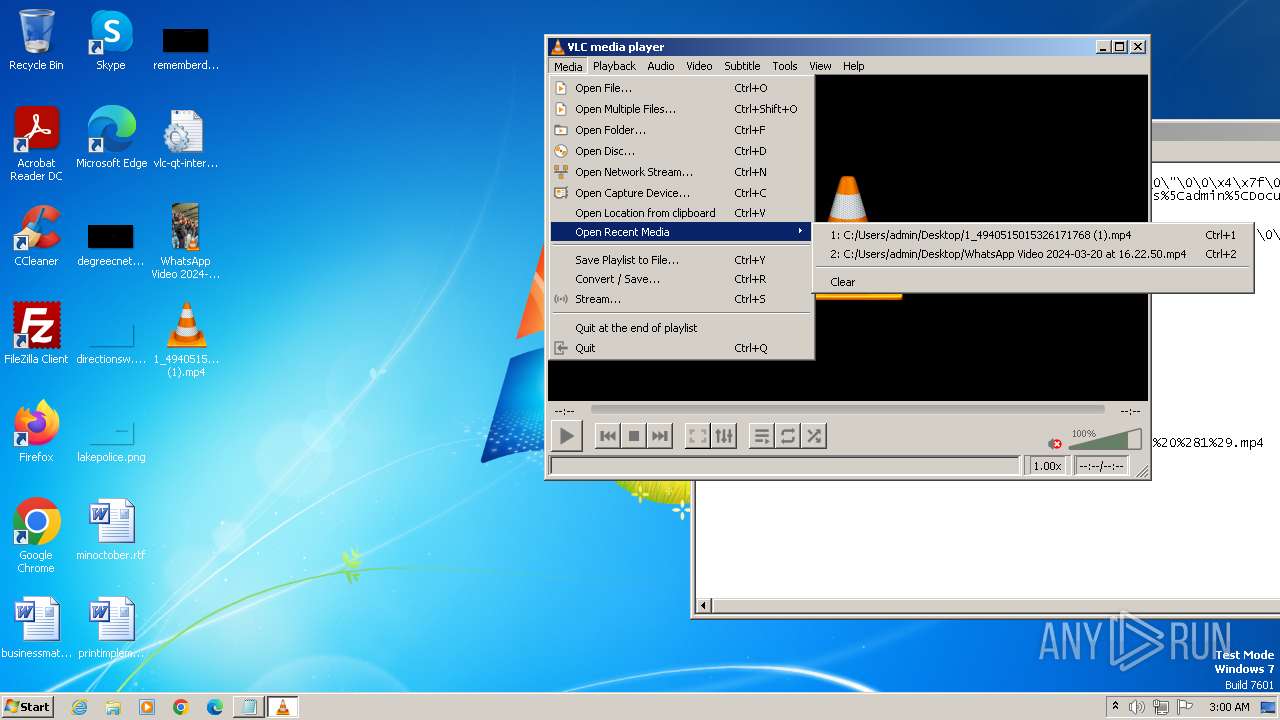Choose Quit from Media menu
Screen dimensions: 1280x720
[x=683, y=348]
